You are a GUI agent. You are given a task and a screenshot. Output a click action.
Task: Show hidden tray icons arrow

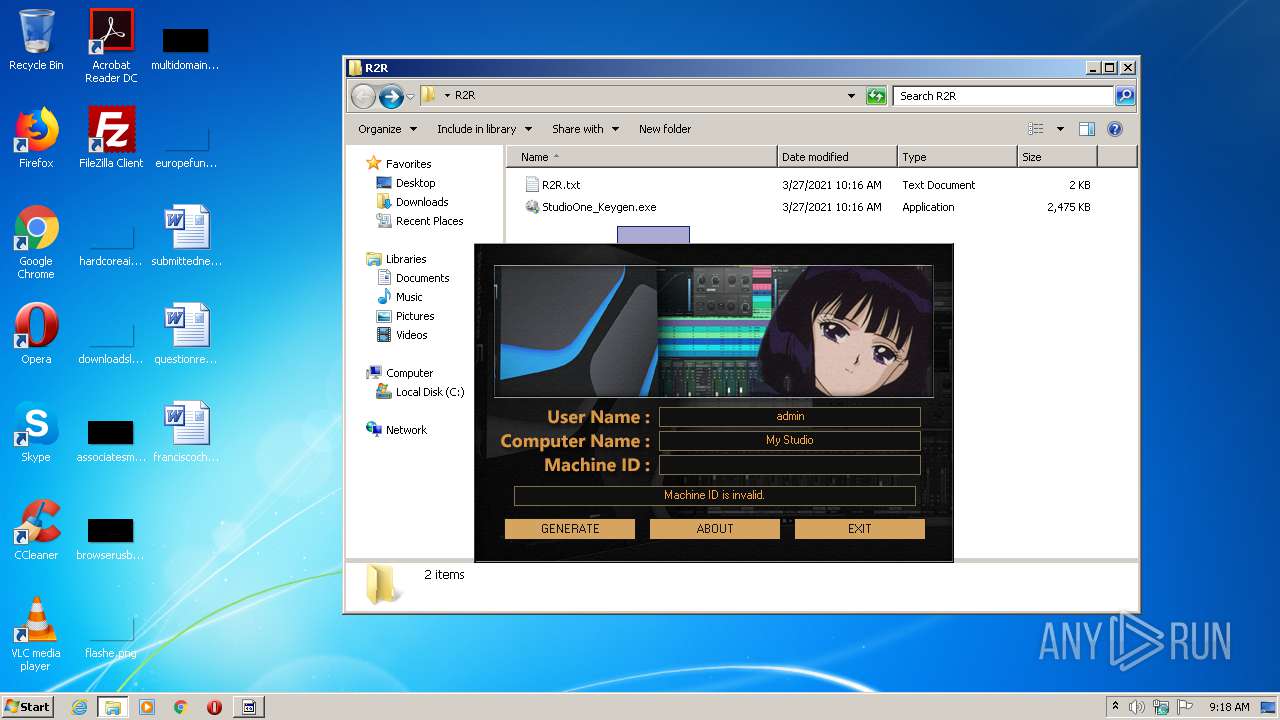[x=1116, y=706]
